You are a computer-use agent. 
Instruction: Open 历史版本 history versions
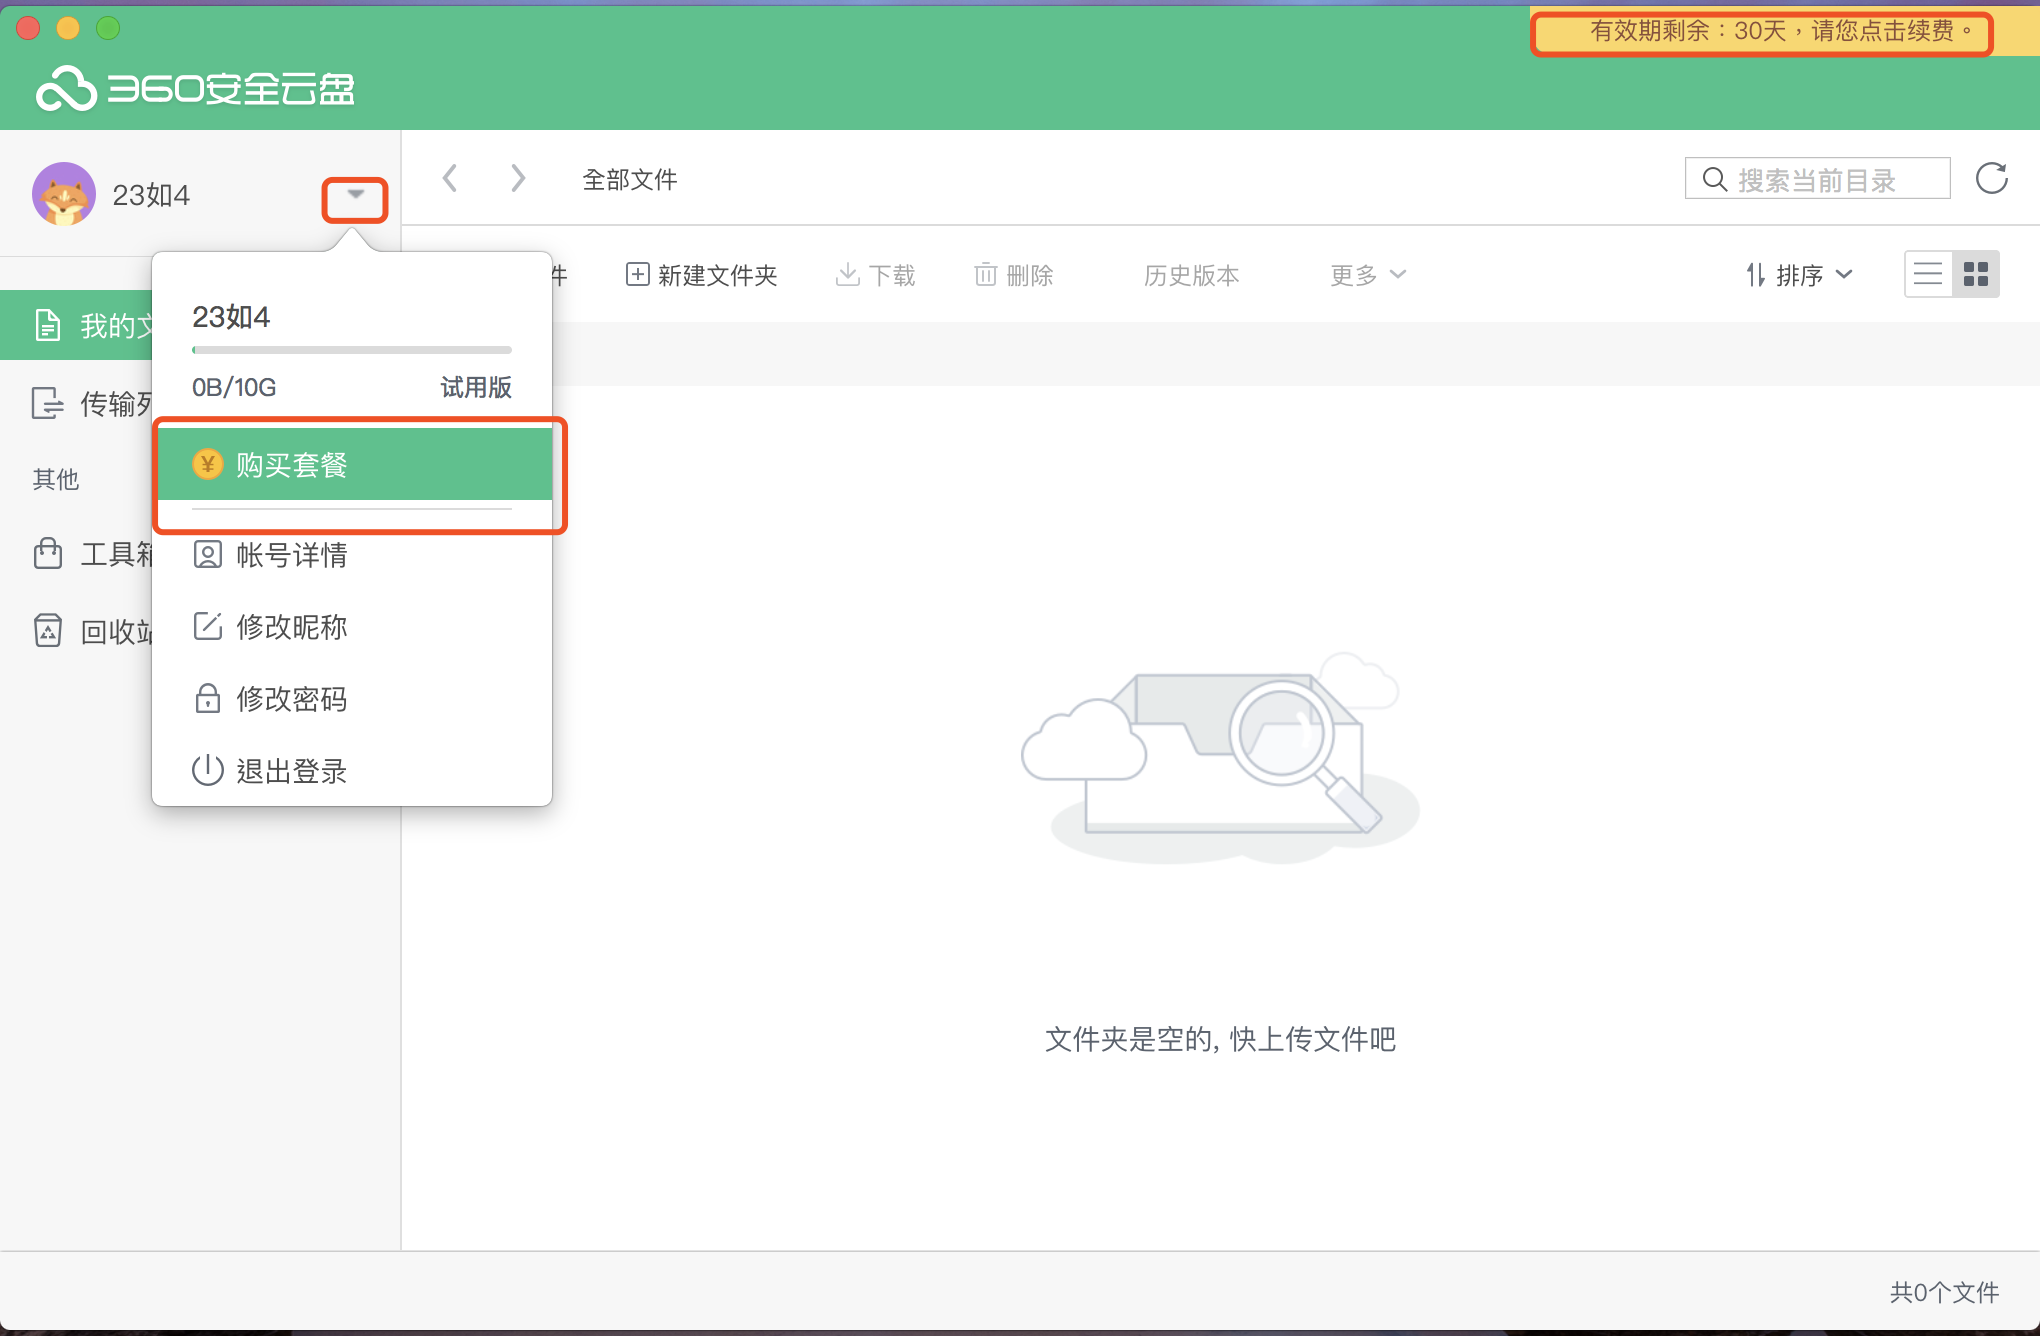pyautogui.click(x=1192, y=275)
